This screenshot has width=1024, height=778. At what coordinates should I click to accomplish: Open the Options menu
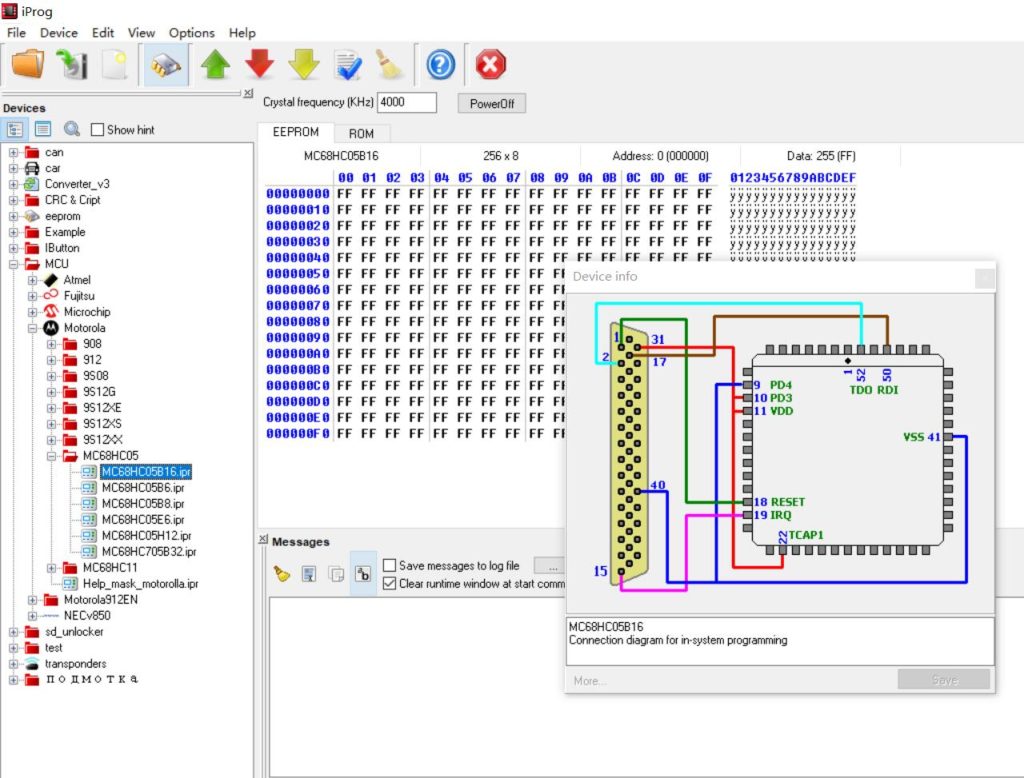(191, 32)
